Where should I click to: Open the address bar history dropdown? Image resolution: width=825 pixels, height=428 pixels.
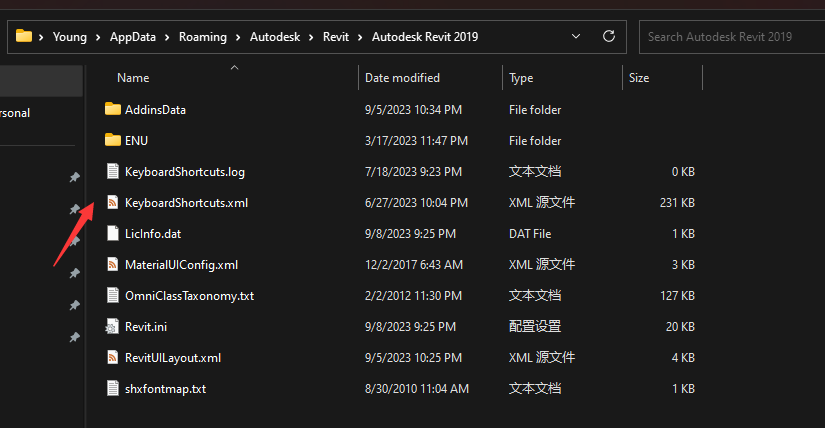point(576,36)
